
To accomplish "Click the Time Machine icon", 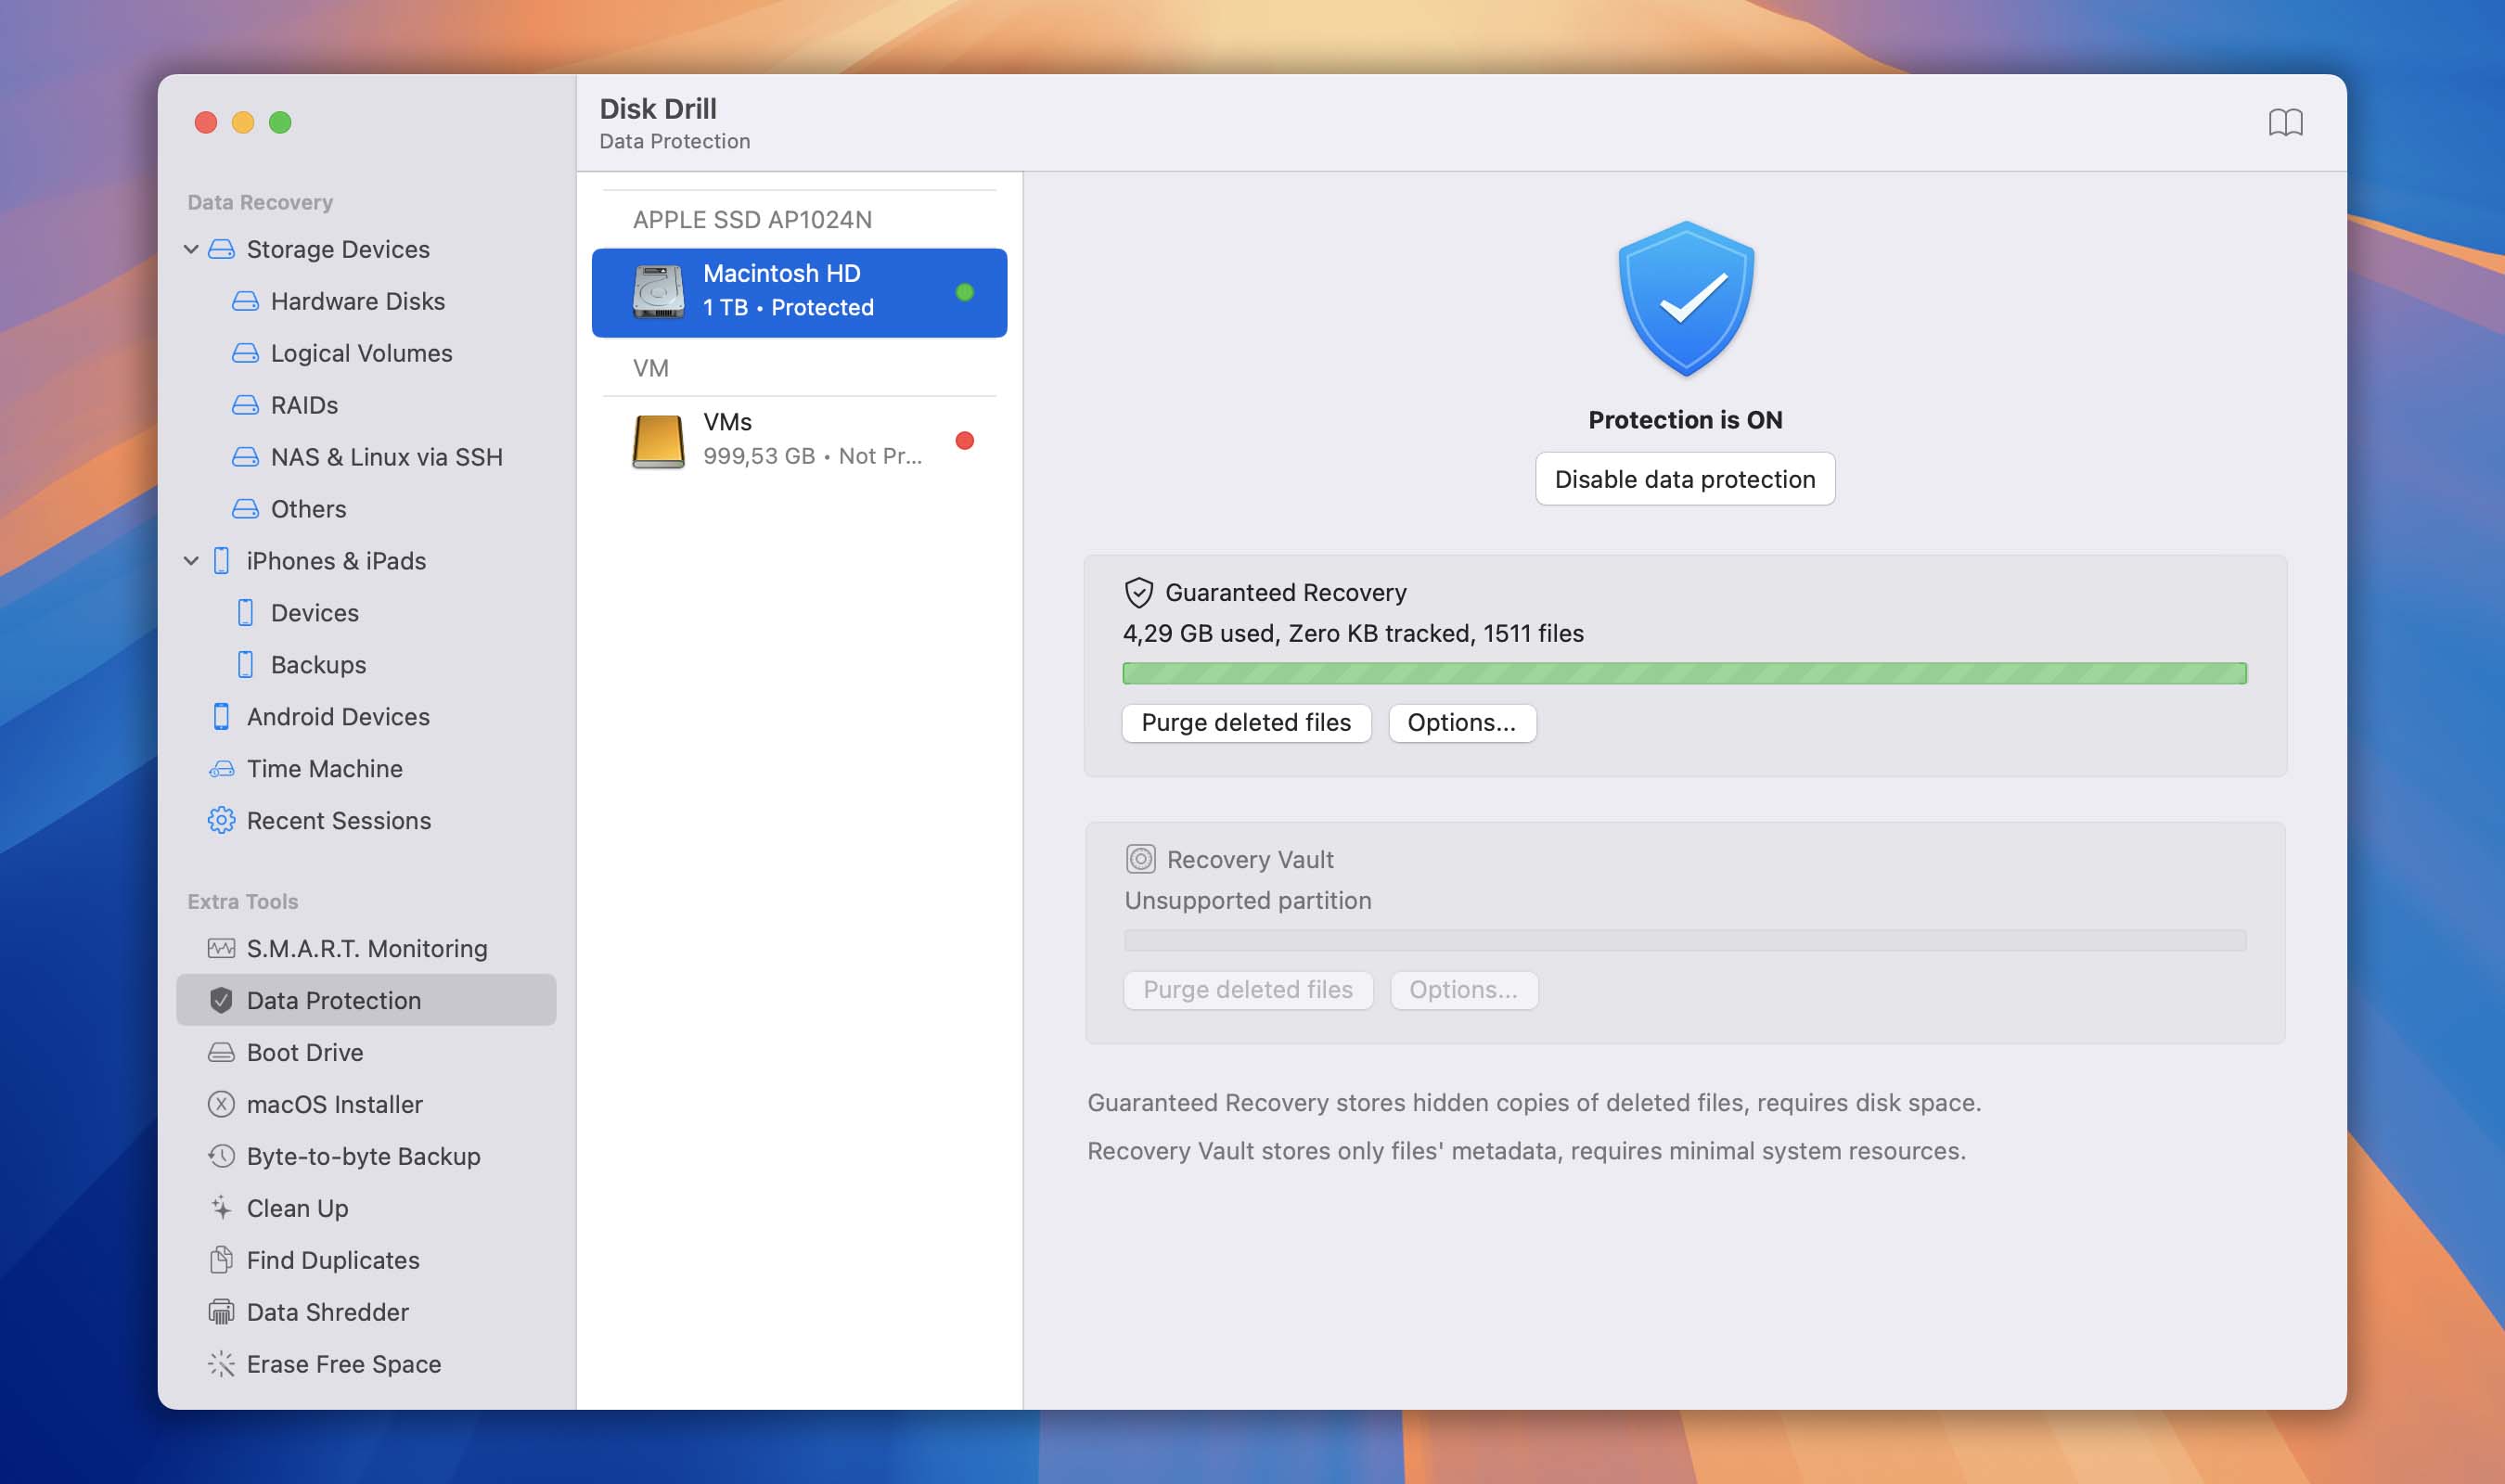I will click(x=221, y=769).
